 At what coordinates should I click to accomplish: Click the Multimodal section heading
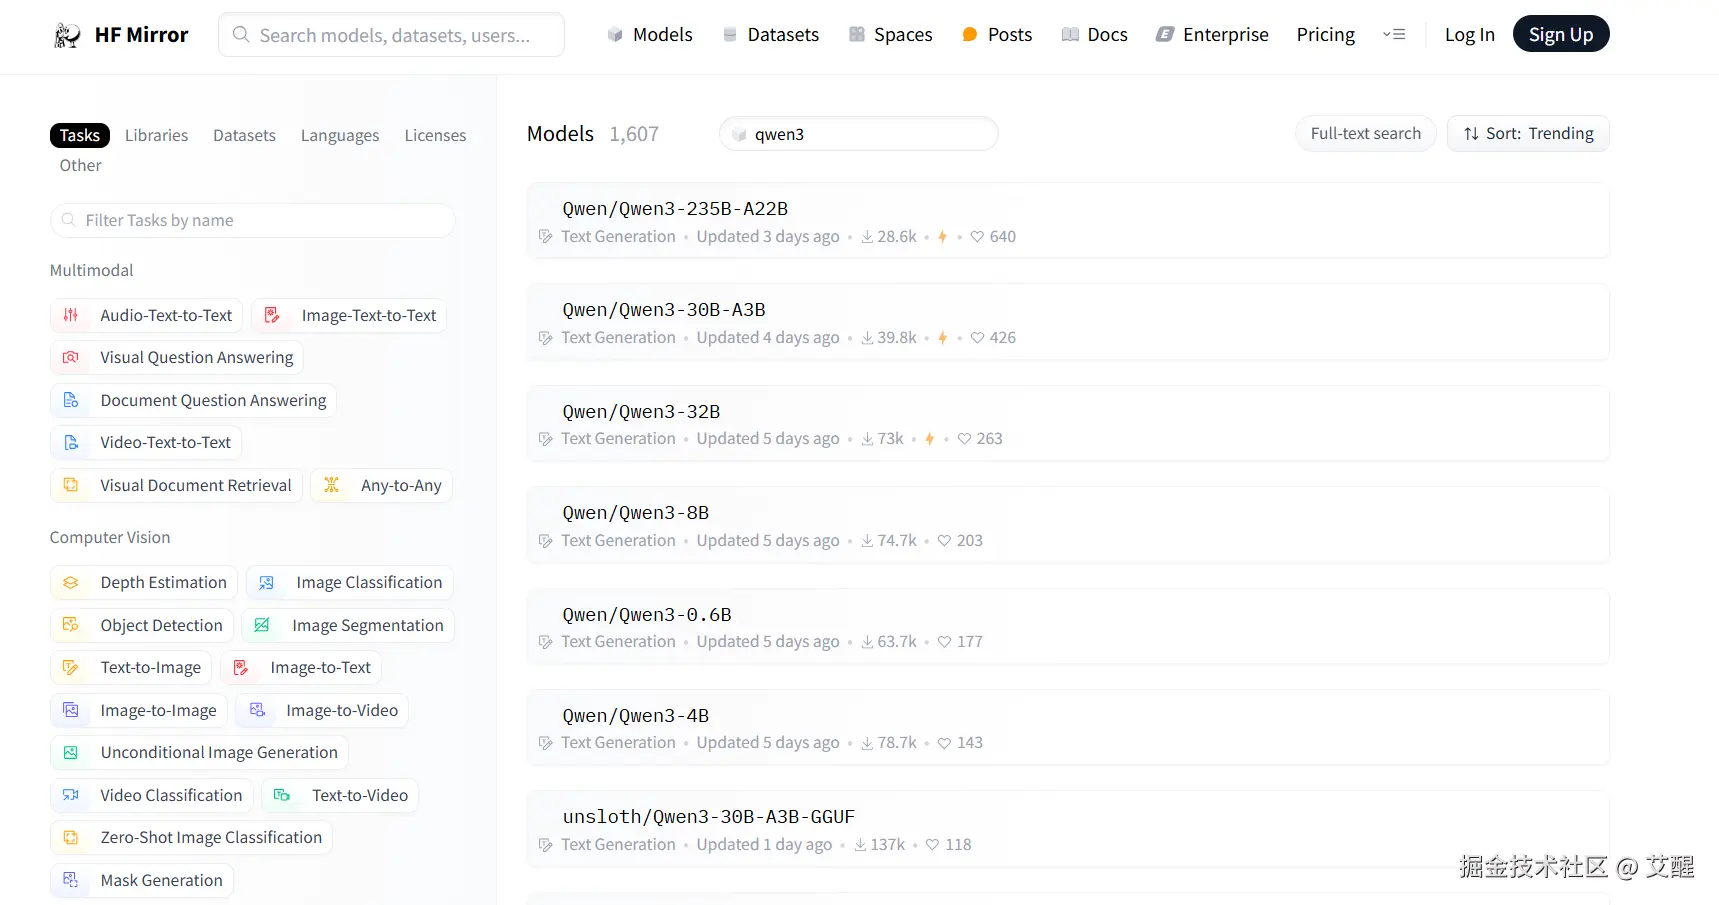92,270
